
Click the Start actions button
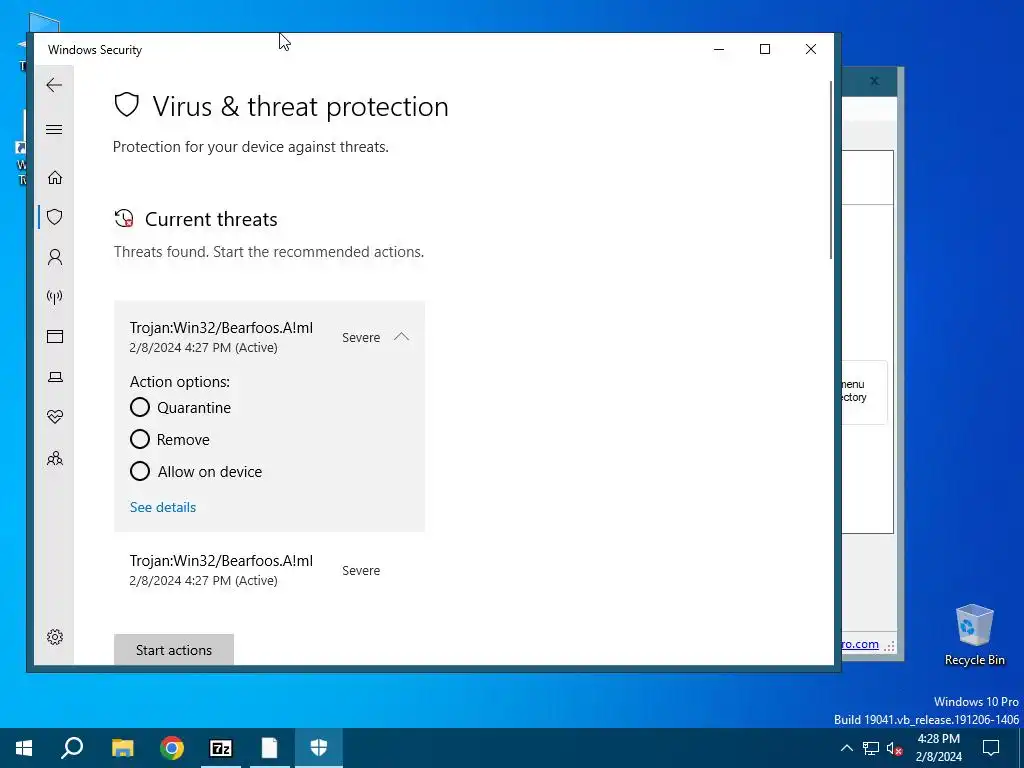click(x=174, y=650)
